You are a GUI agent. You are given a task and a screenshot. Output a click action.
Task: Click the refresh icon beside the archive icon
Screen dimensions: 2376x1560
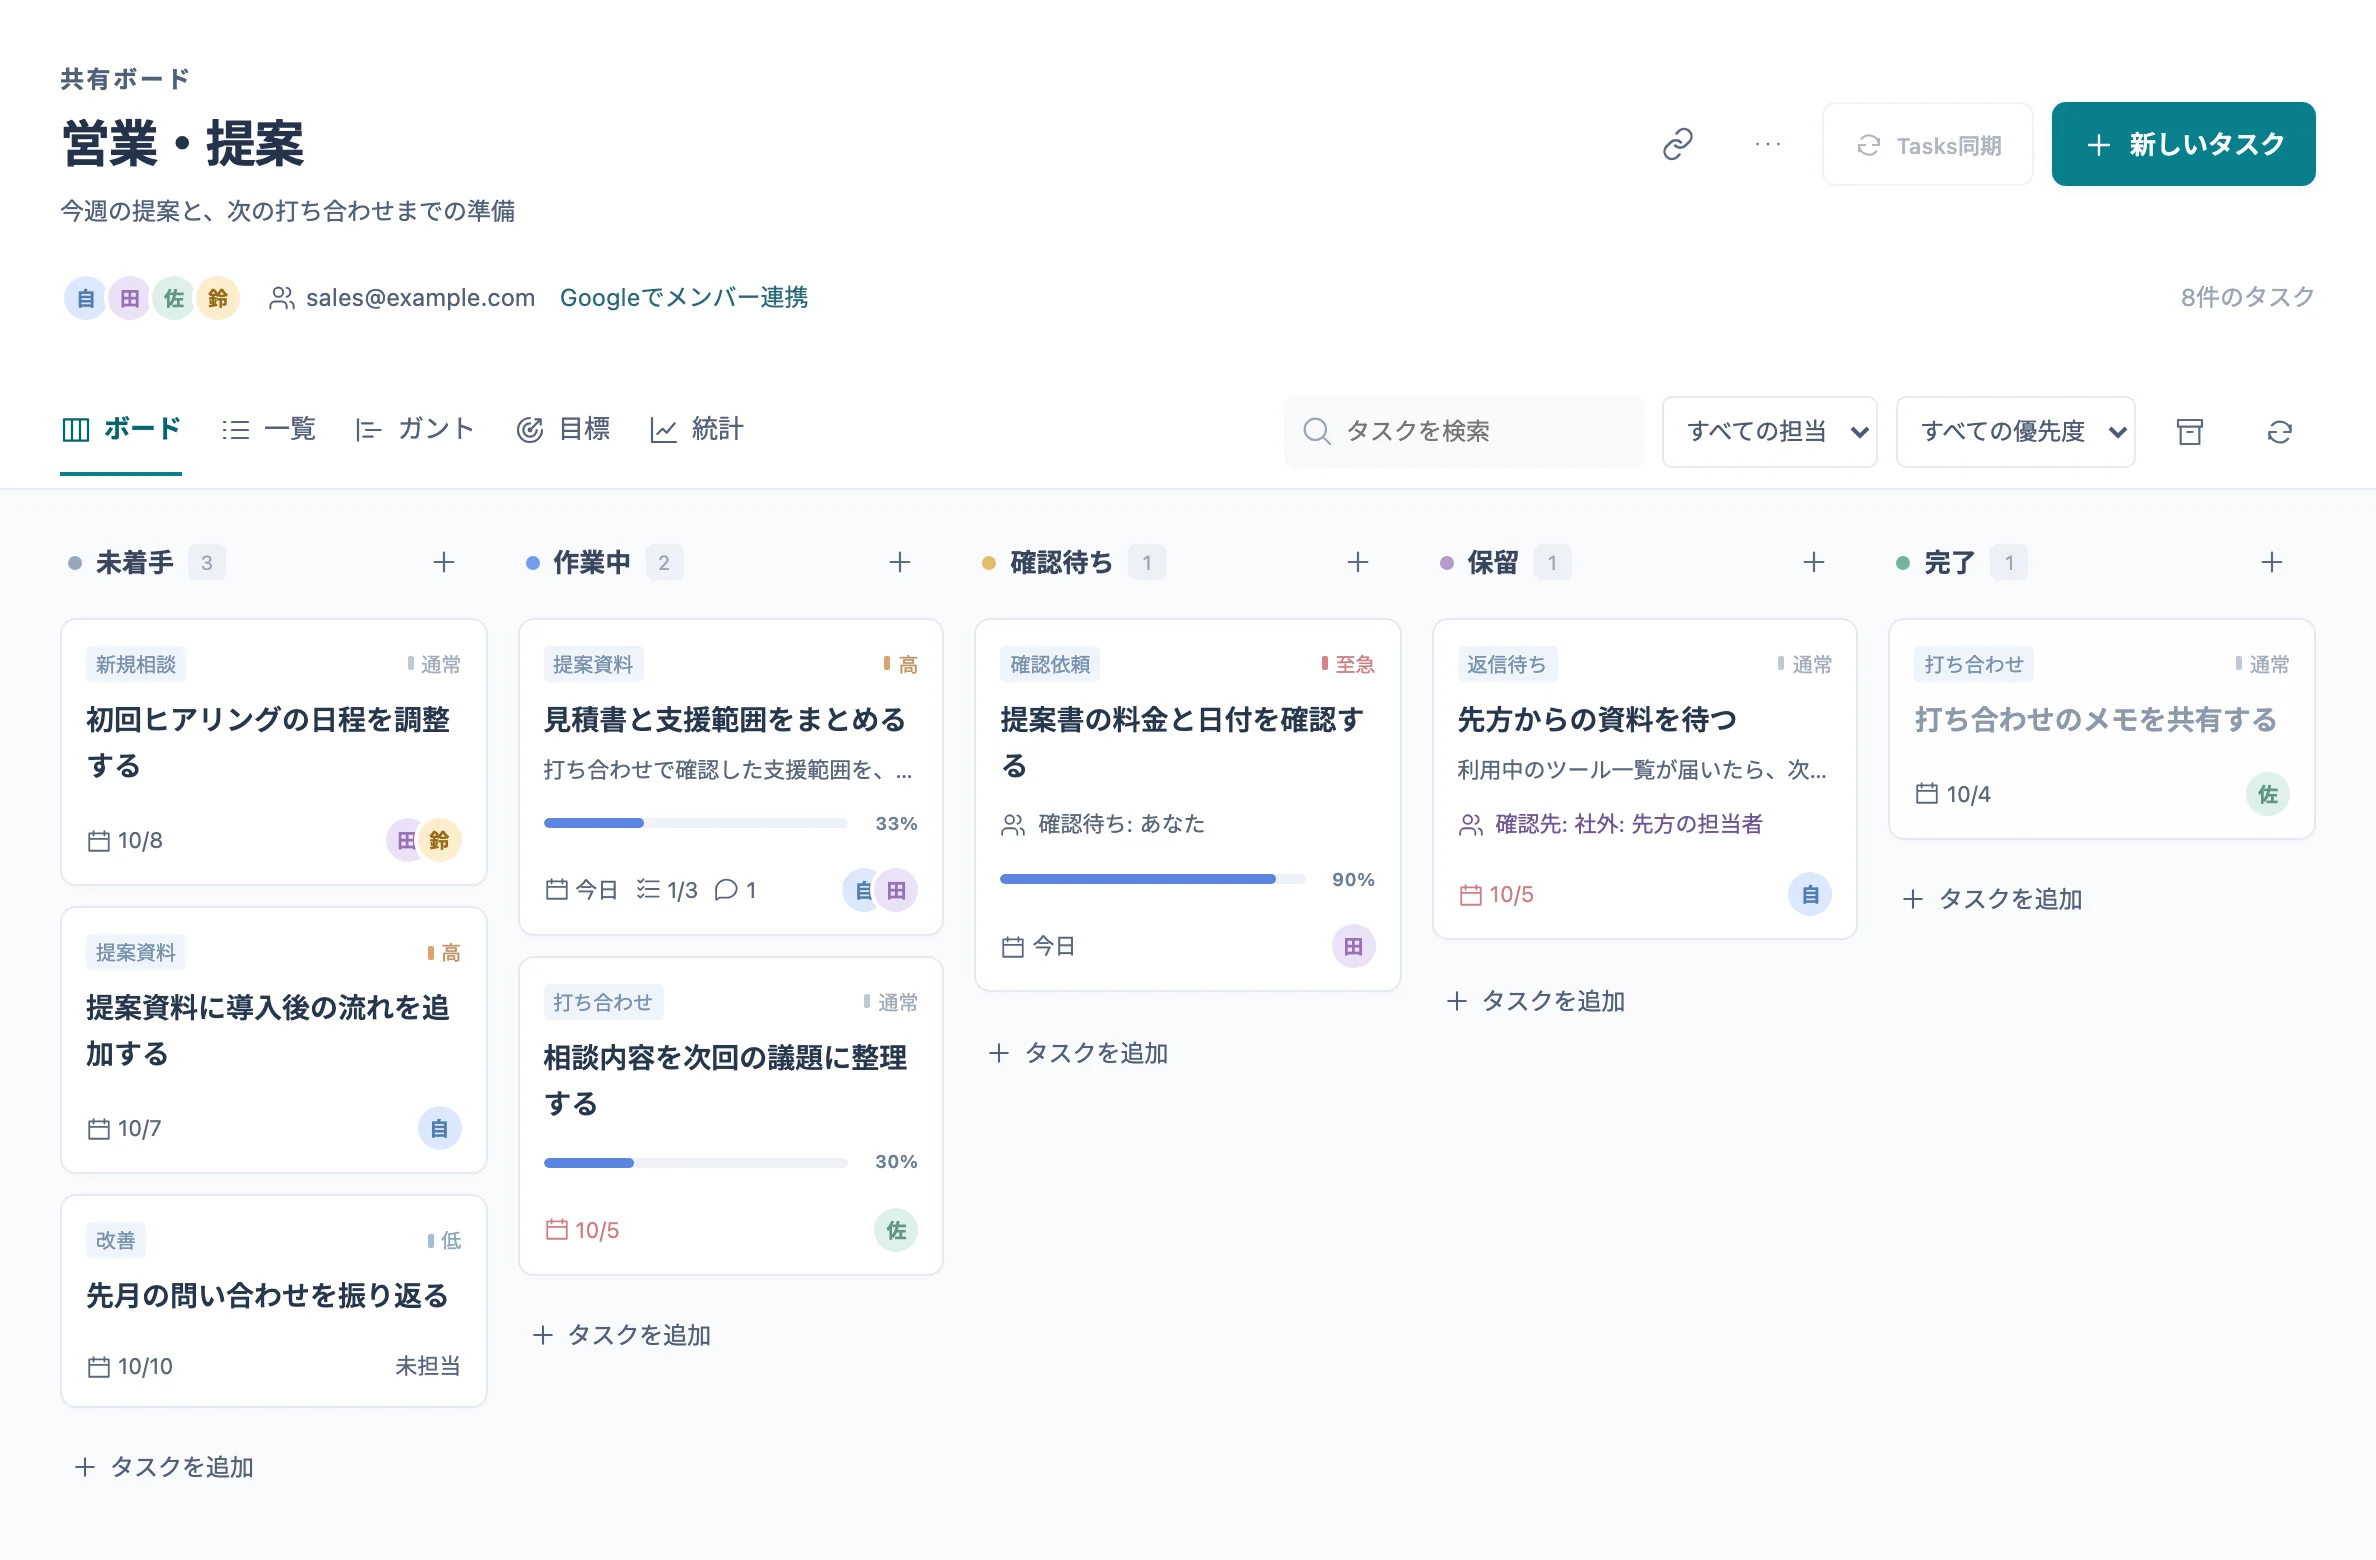[x=2280, y=431]
